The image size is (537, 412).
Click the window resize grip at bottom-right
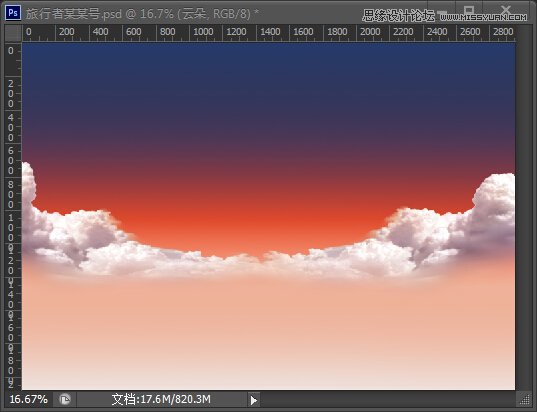pyautogui.click(x=524, y=400)
